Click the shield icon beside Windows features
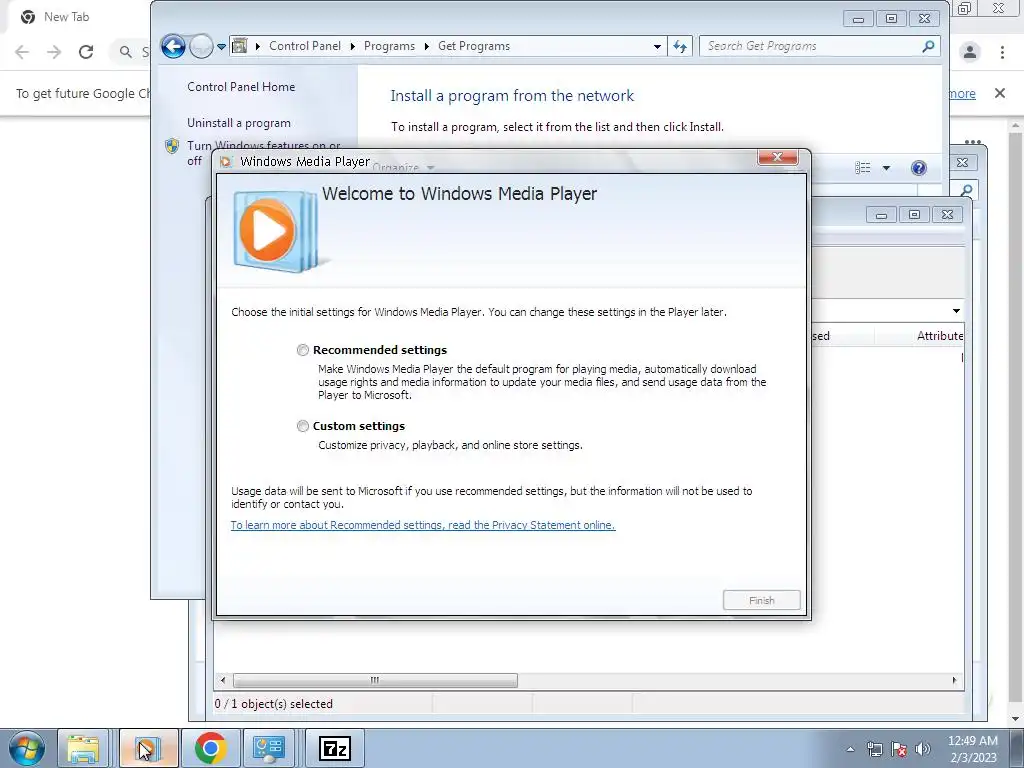Image resolution: width=1024 pixels, height=768 pixels. (x=172, y=146)
